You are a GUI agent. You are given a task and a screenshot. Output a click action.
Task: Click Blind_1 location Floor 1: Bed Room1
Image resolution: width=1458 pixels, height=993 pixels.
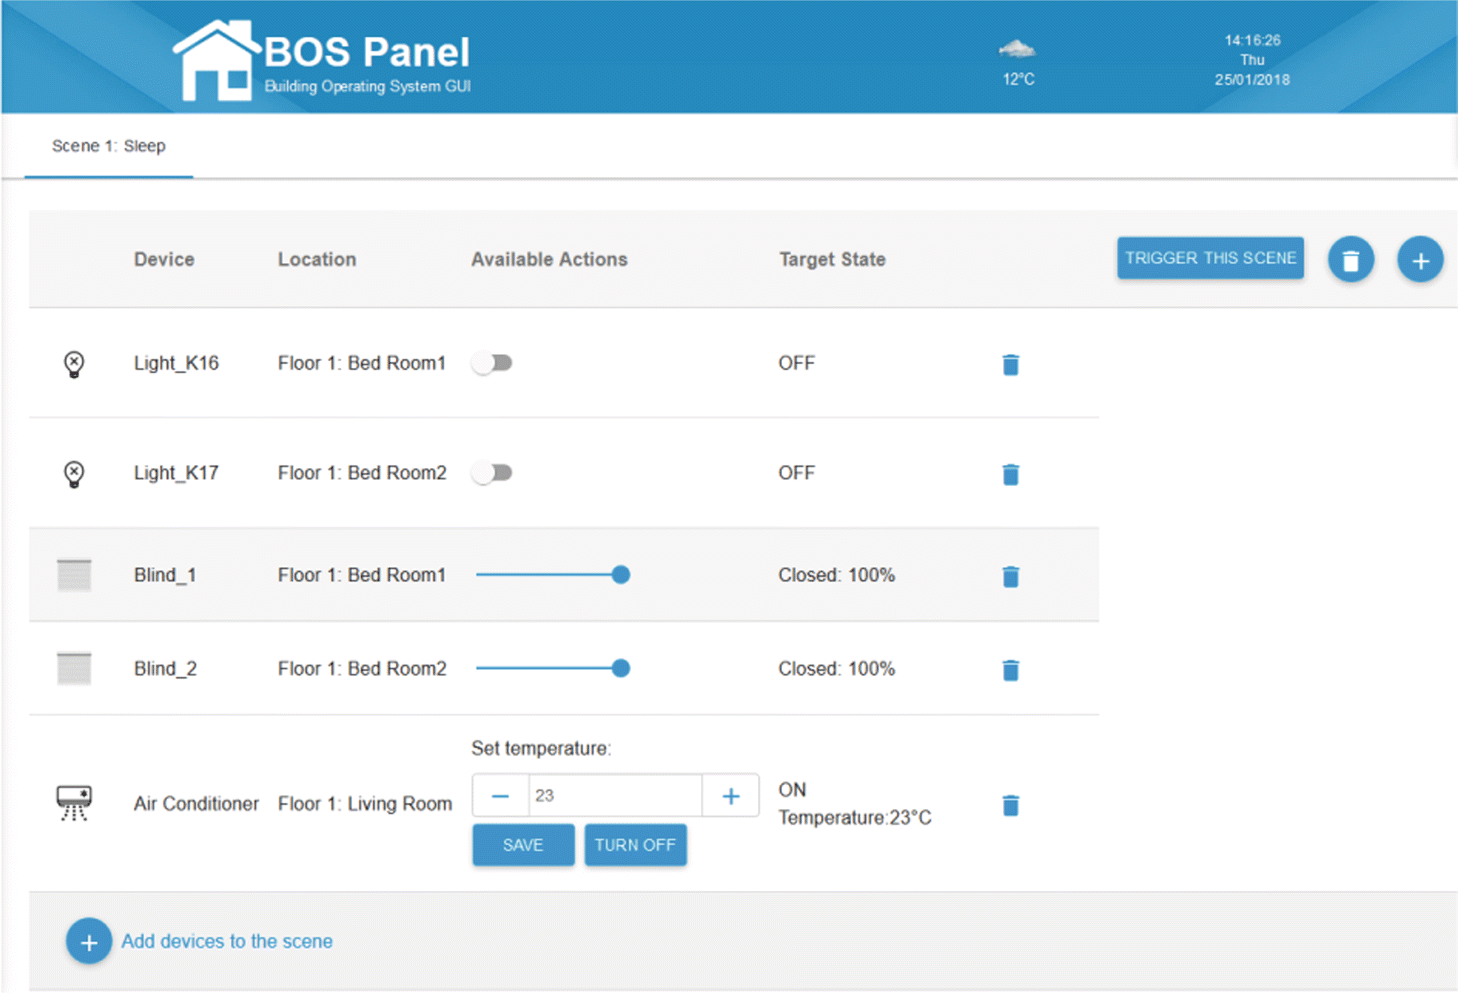tap(362, 575)
